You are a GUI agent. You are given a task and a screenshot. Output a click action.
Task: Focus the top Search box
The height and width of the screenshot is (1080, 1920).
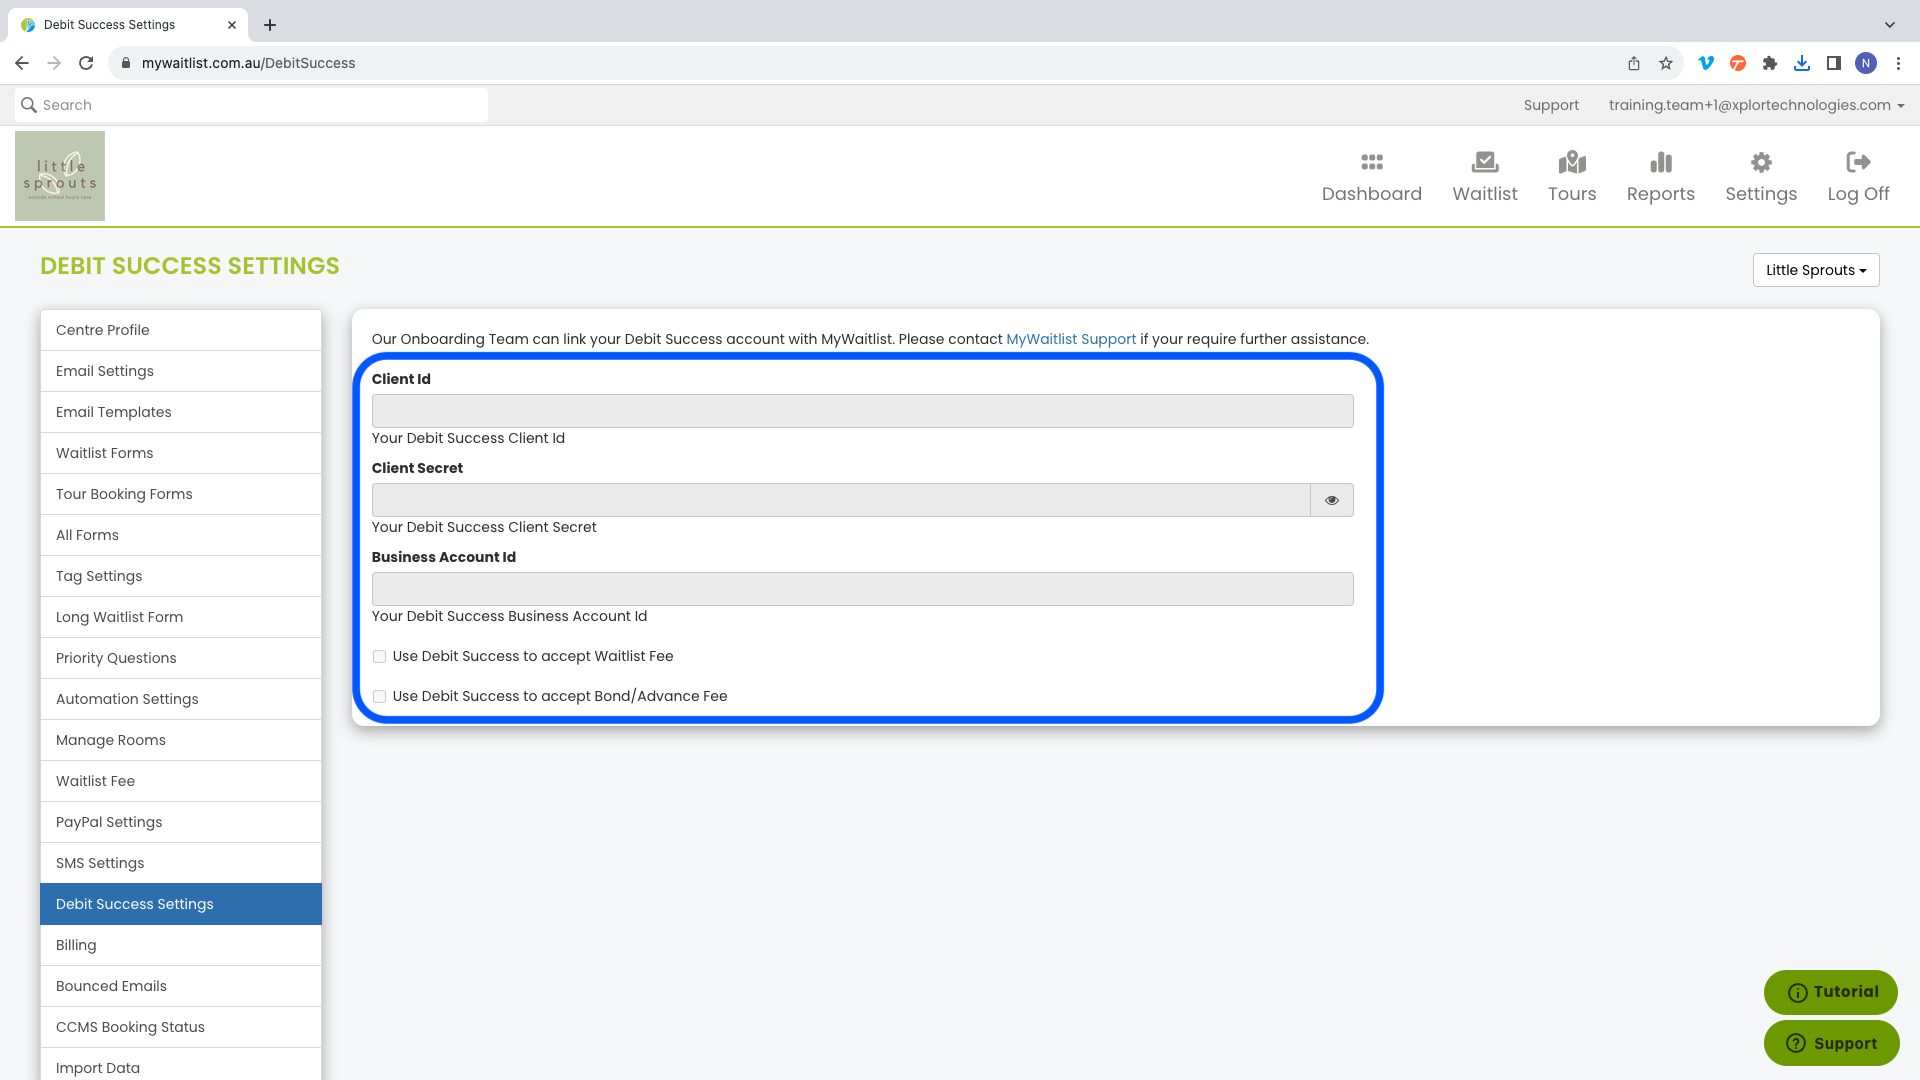[x=252, y=105]
